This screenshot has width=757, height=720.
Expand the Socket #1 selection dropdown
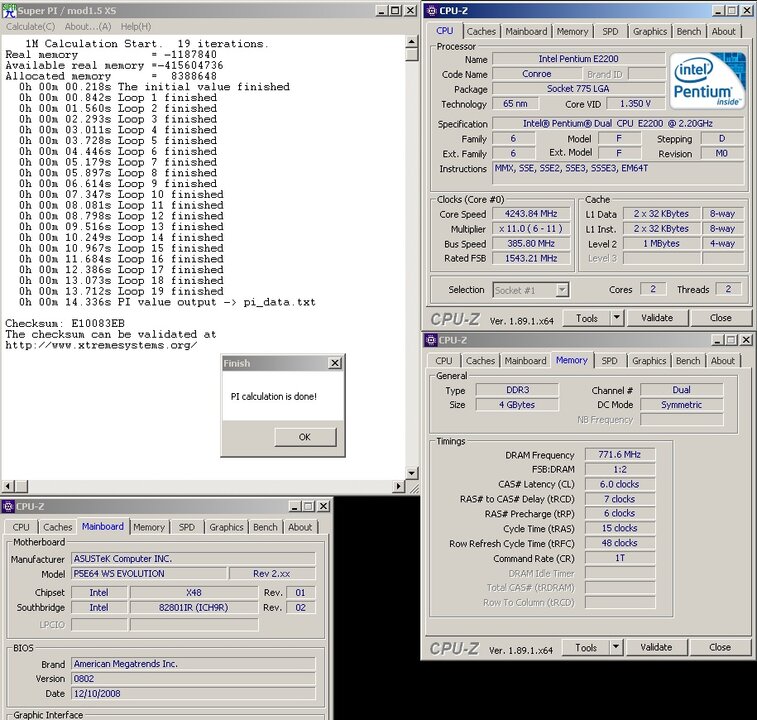(x=561, y=290)
